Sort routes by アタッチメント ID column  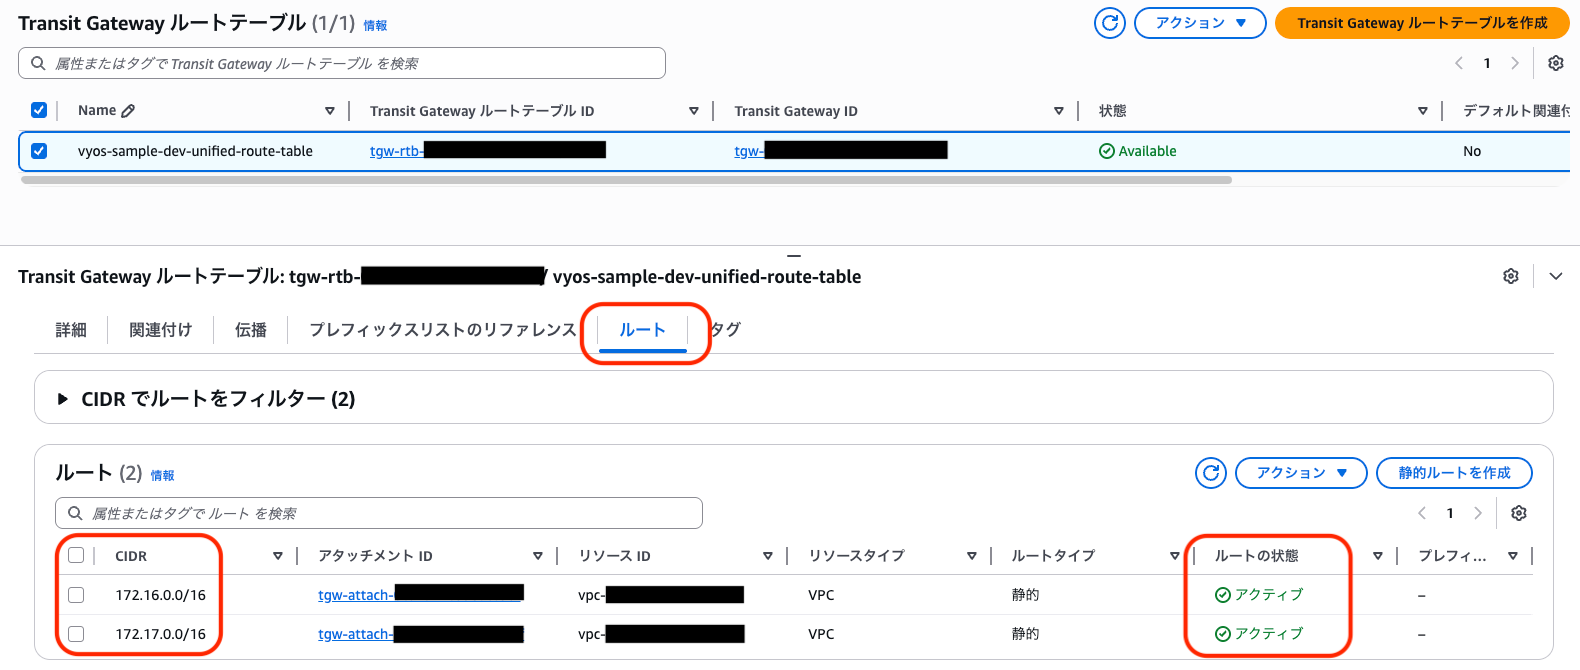pyautogui.click(x=538, y=556)
